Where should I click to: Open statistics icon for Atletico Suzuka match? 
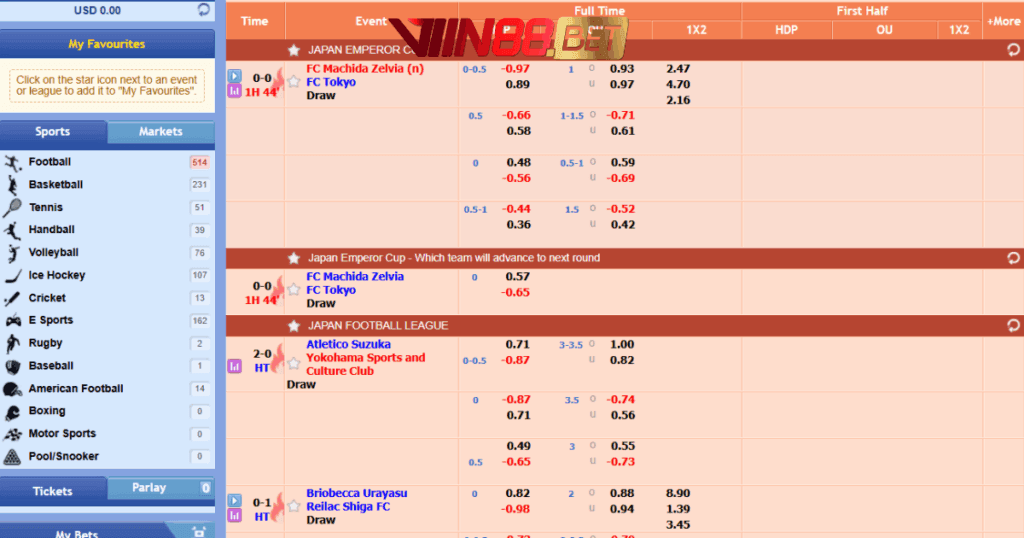[234, 366]
